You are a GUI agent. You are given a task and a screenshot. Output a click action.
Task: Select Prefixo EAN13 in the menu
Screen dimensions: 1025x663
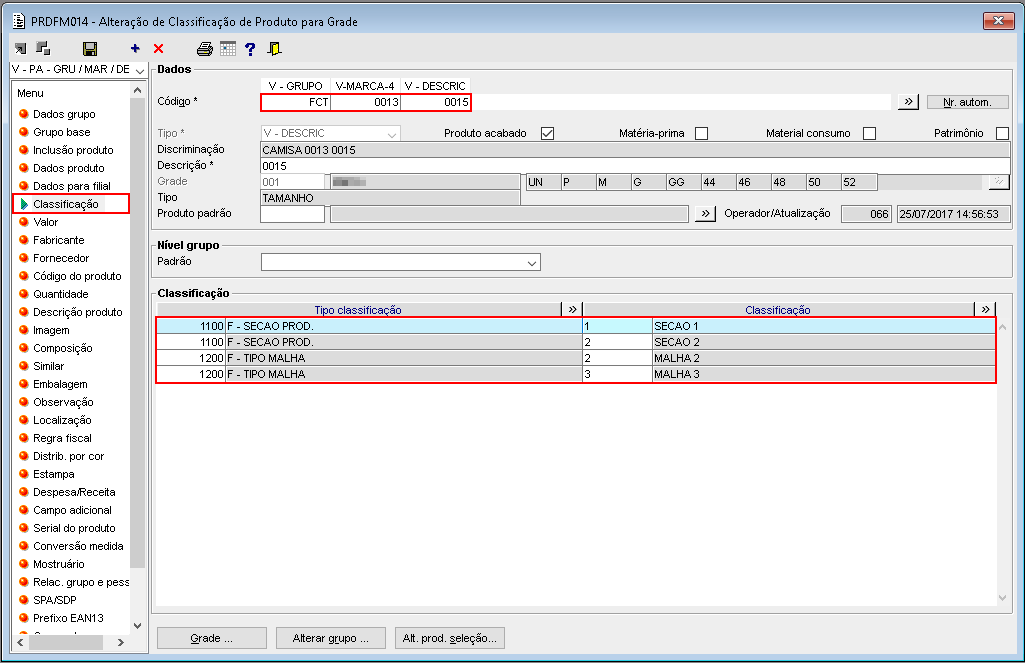pyautogui.click(x=68, y=618)
